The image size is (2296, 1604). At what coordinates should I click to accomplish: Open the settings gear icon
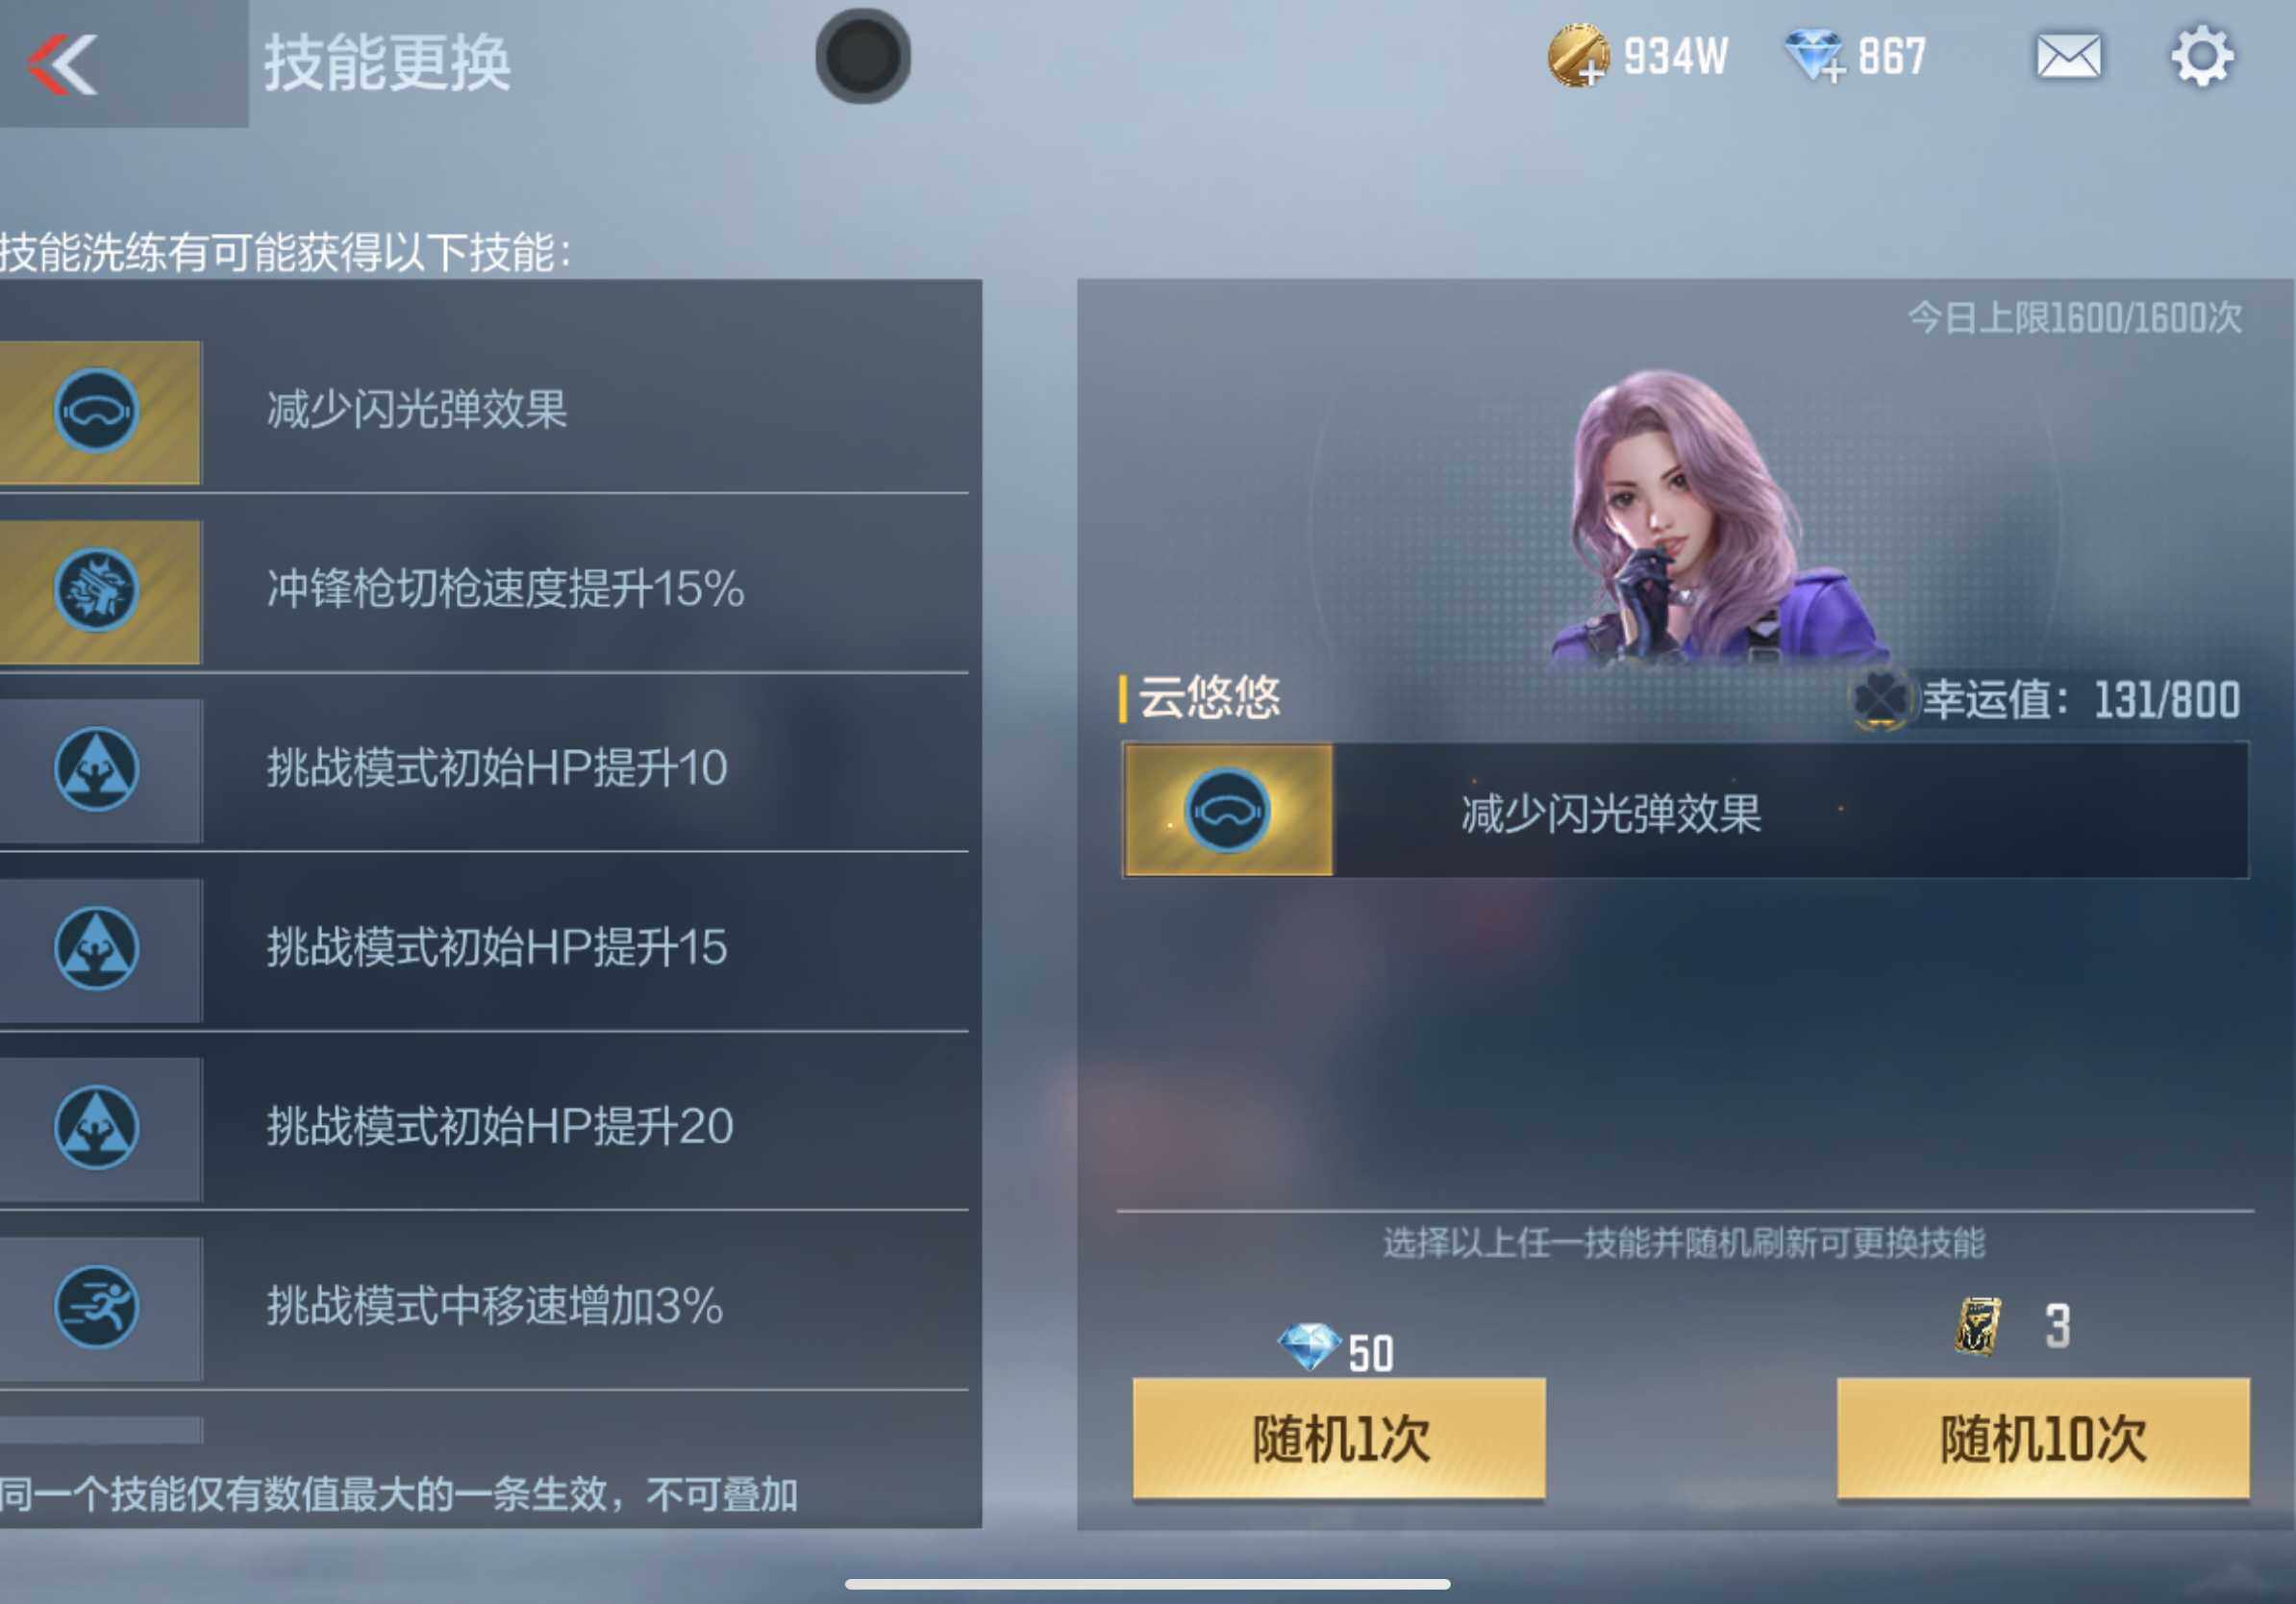coord(2202,56)
